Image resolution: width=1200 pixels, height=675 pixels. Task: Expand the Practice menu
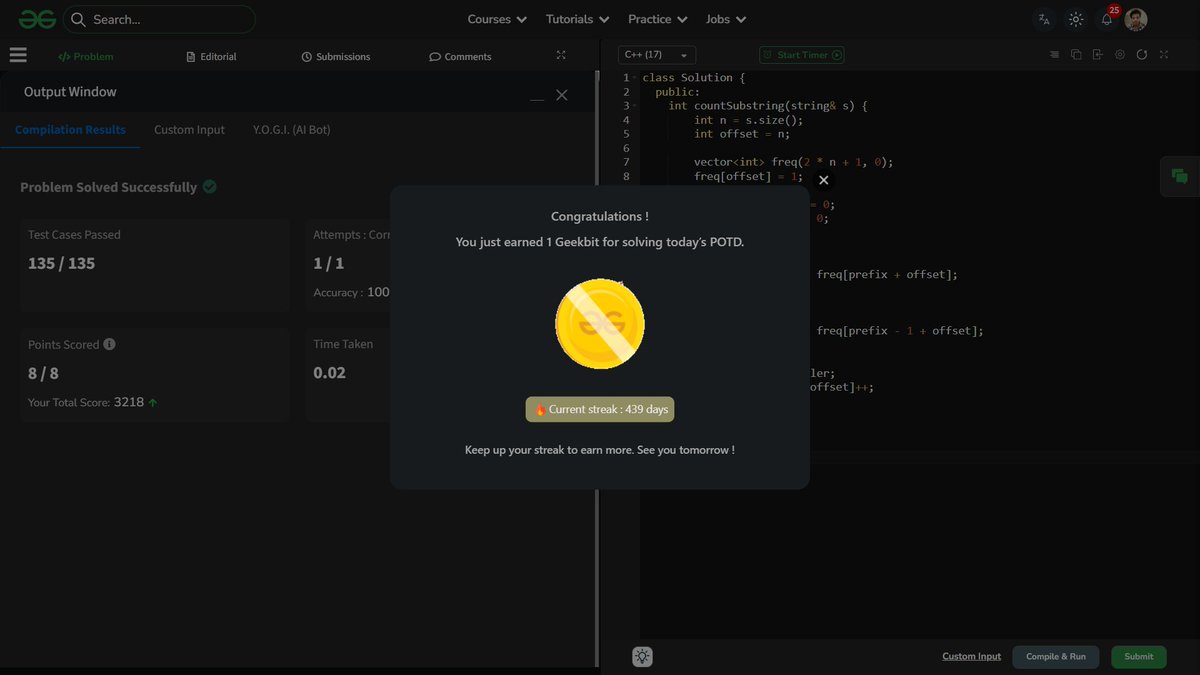[657, 19]
